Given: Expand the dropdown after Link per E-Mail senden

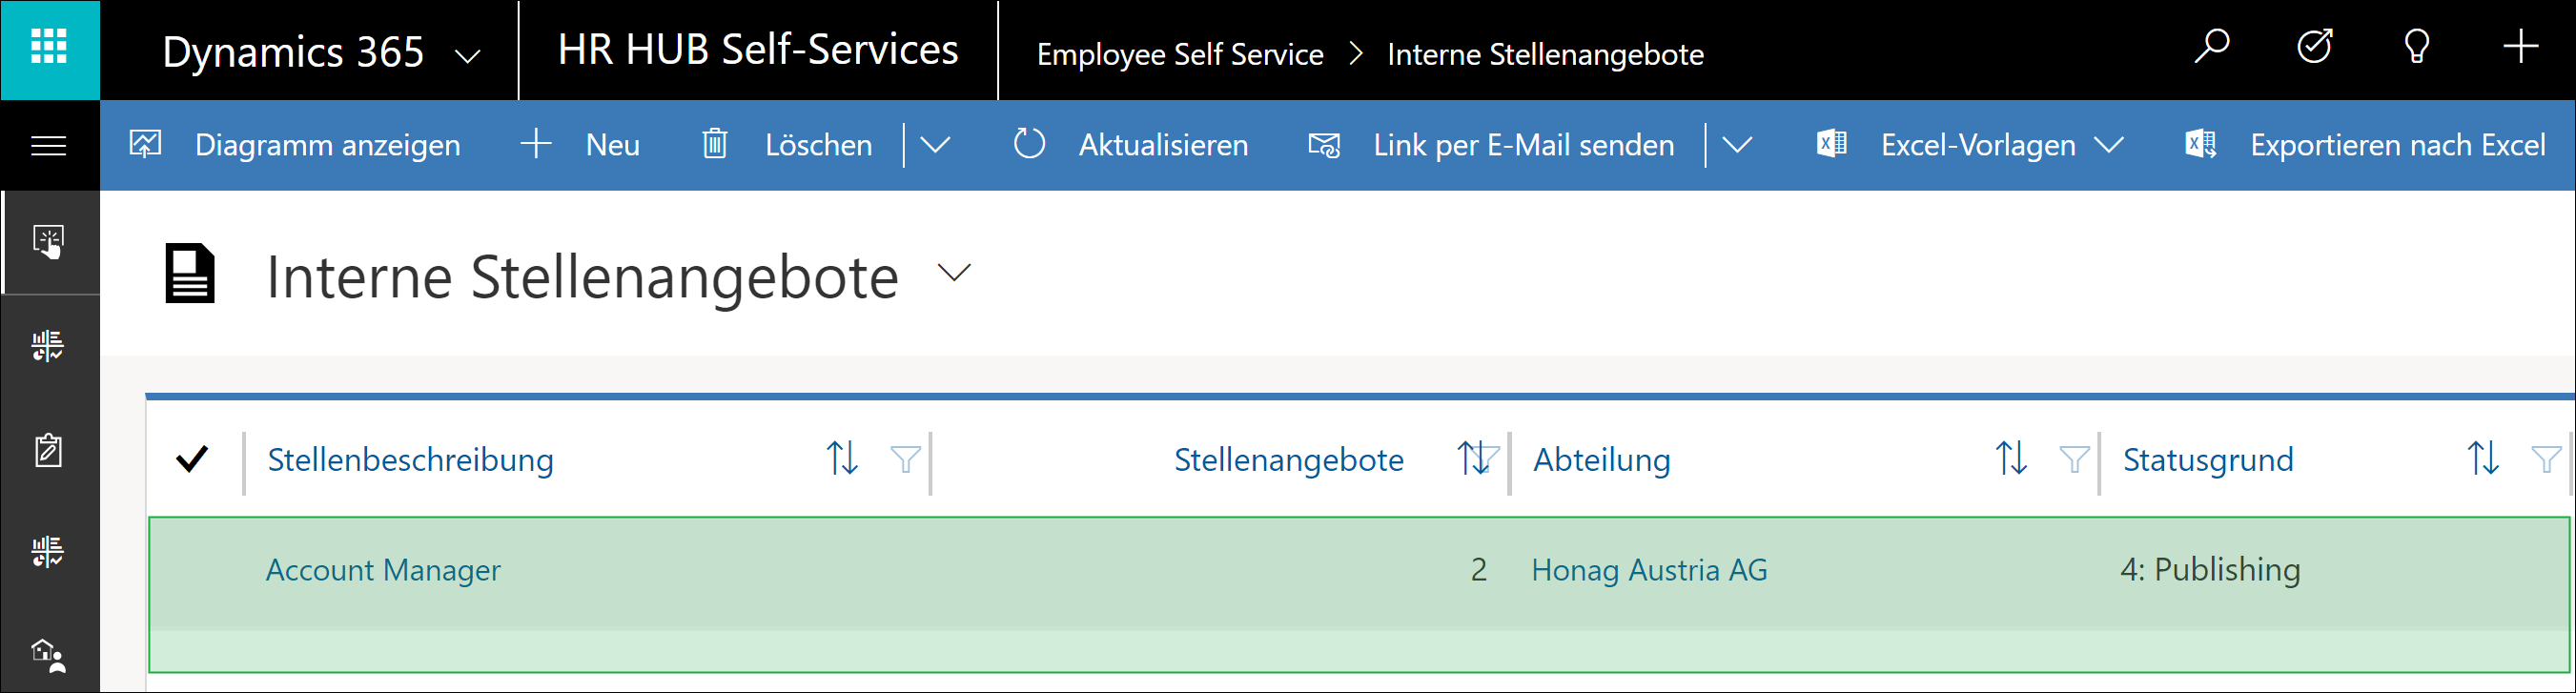Looking at the screenshot, I should [x=1738, y=146].
